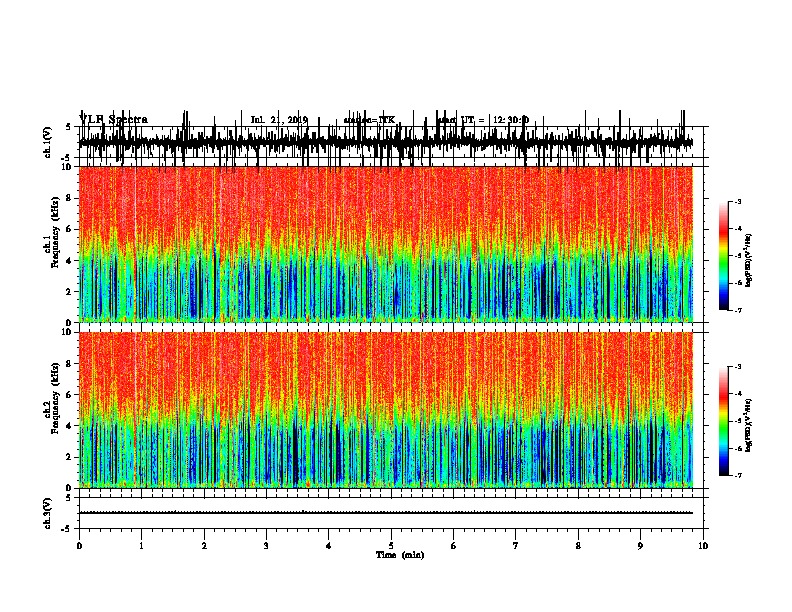Click the 8 kHz tick on ch.2 spectrogram
Viewport: 792px width, 612px height.
point(69,364)
